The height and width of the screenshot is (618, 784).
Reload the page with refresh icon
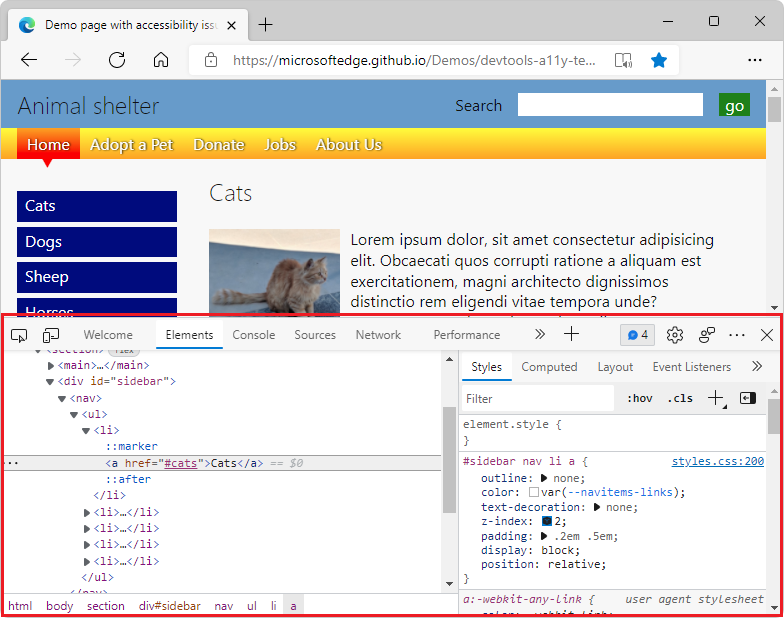point(117,60)
